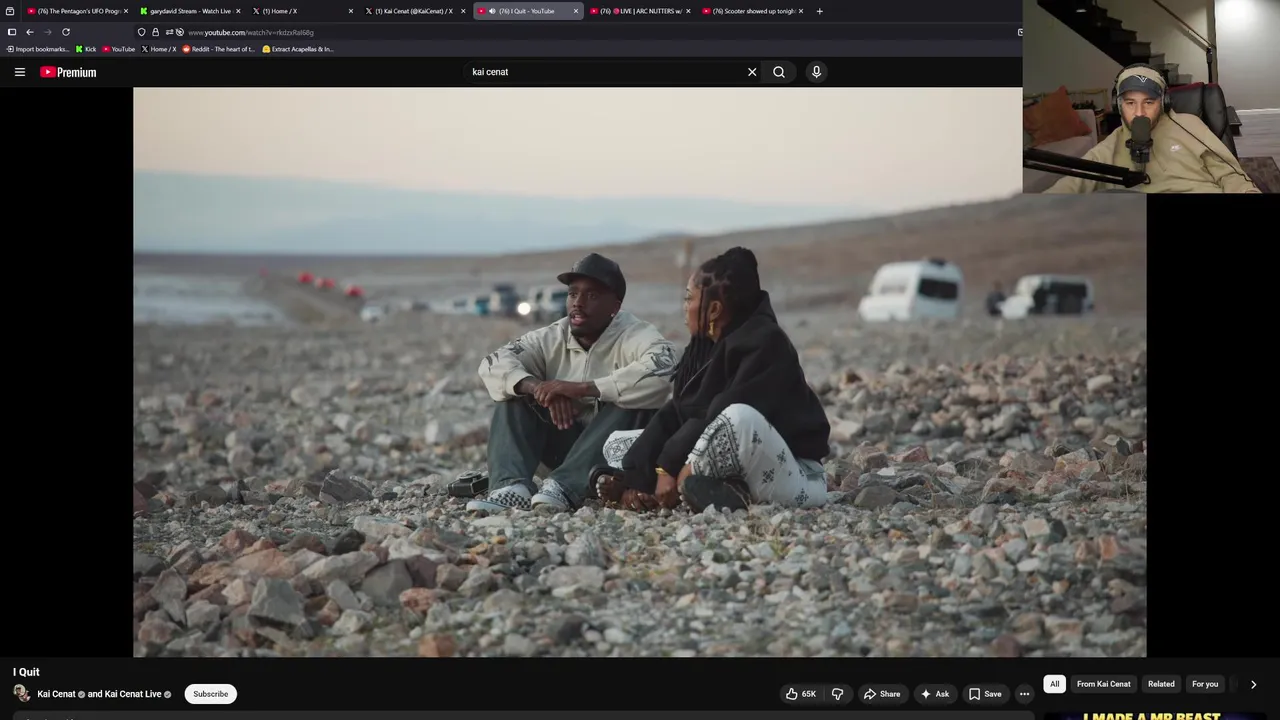Mute audio on the I Quit tab
The width and height of the screenshot is (1280, 720).
[x=492, y=11]
